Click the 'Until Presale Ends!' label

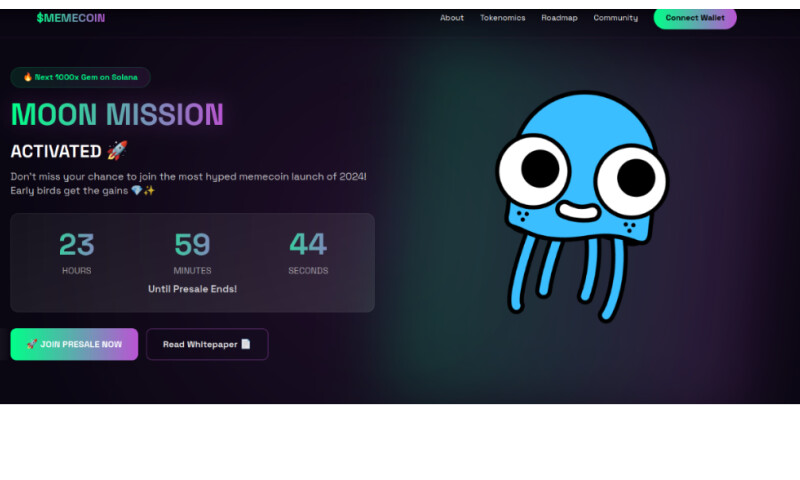pyautogui.click(x=192, y=289)
